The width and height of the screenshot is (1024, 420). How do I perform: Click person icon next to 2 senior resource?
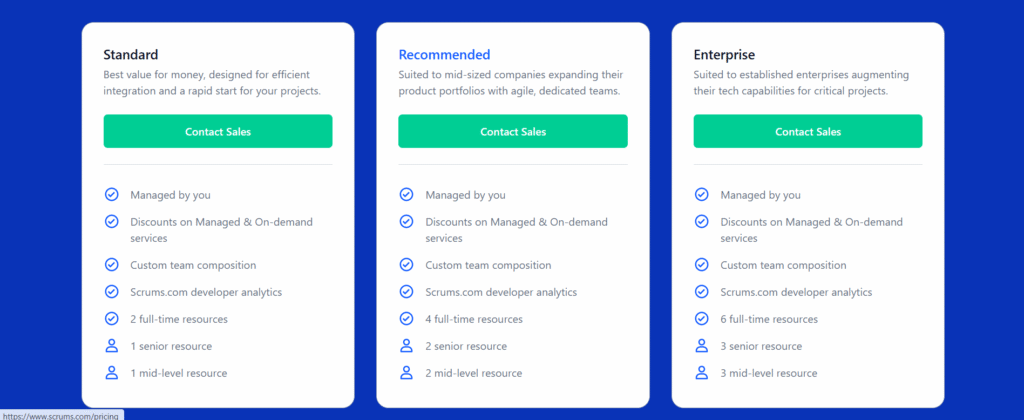(x=406, y=346)
